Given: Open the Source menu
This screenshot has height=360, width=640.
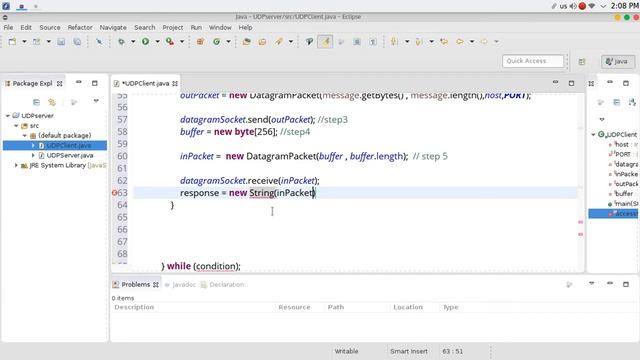Looking at the screenshot, I should 50,27.
